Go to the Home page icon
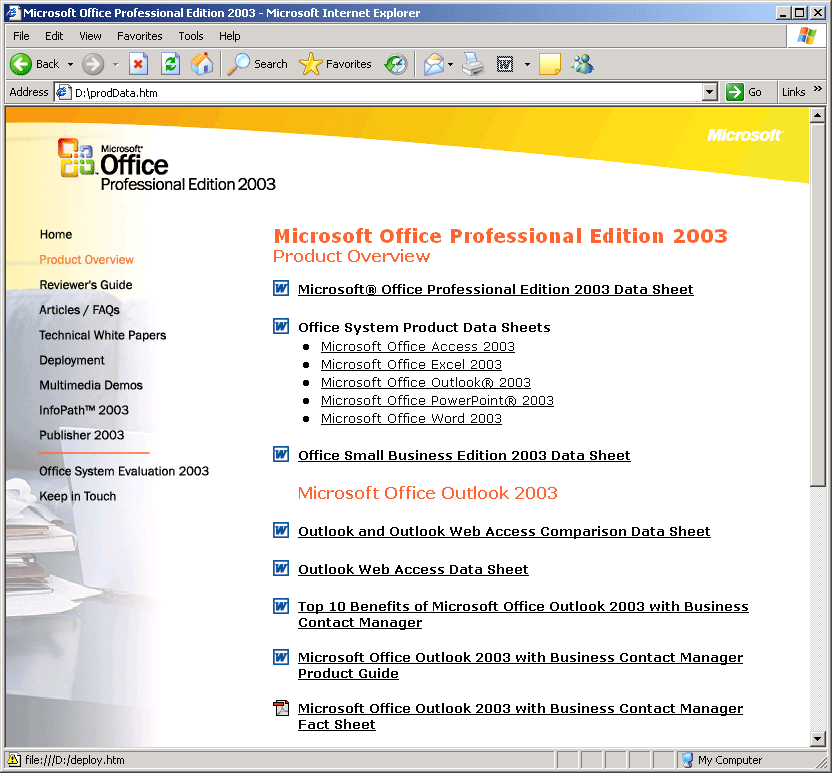Screen dimensions: 832x773 pos(202,64)
